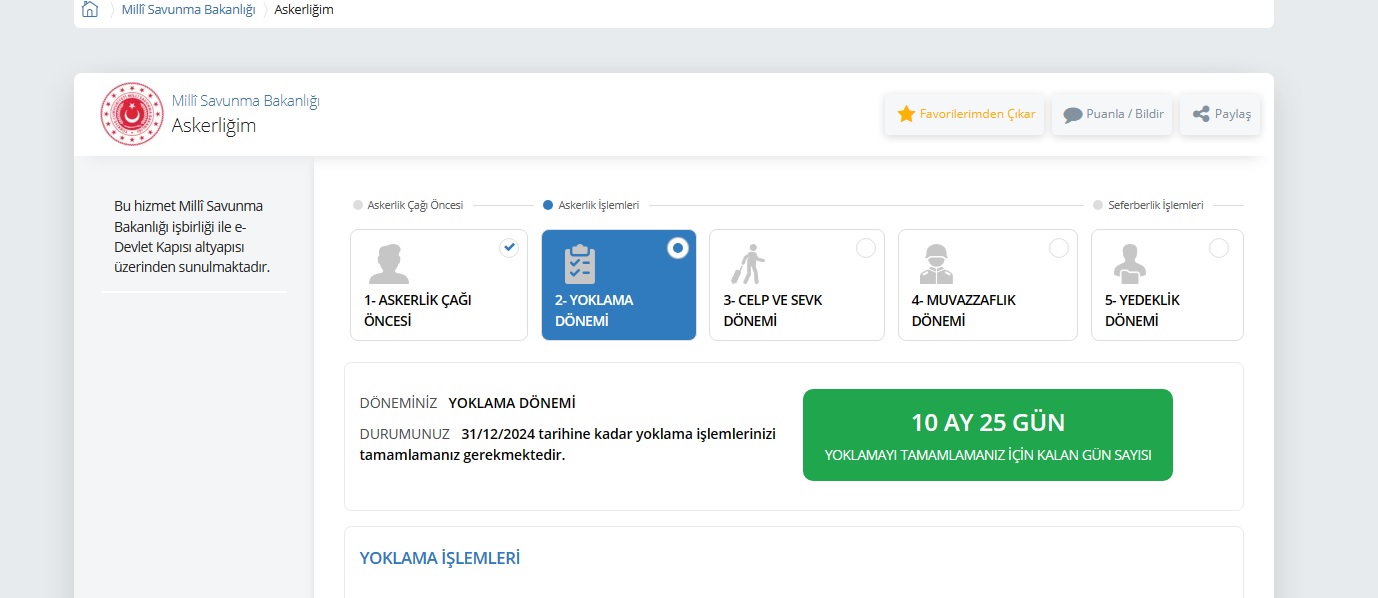This screenshot has width=1378, height=598.
Task: Click the clipboard checklist icon in Yoklama Dönemi
Action: pos(580,264)
